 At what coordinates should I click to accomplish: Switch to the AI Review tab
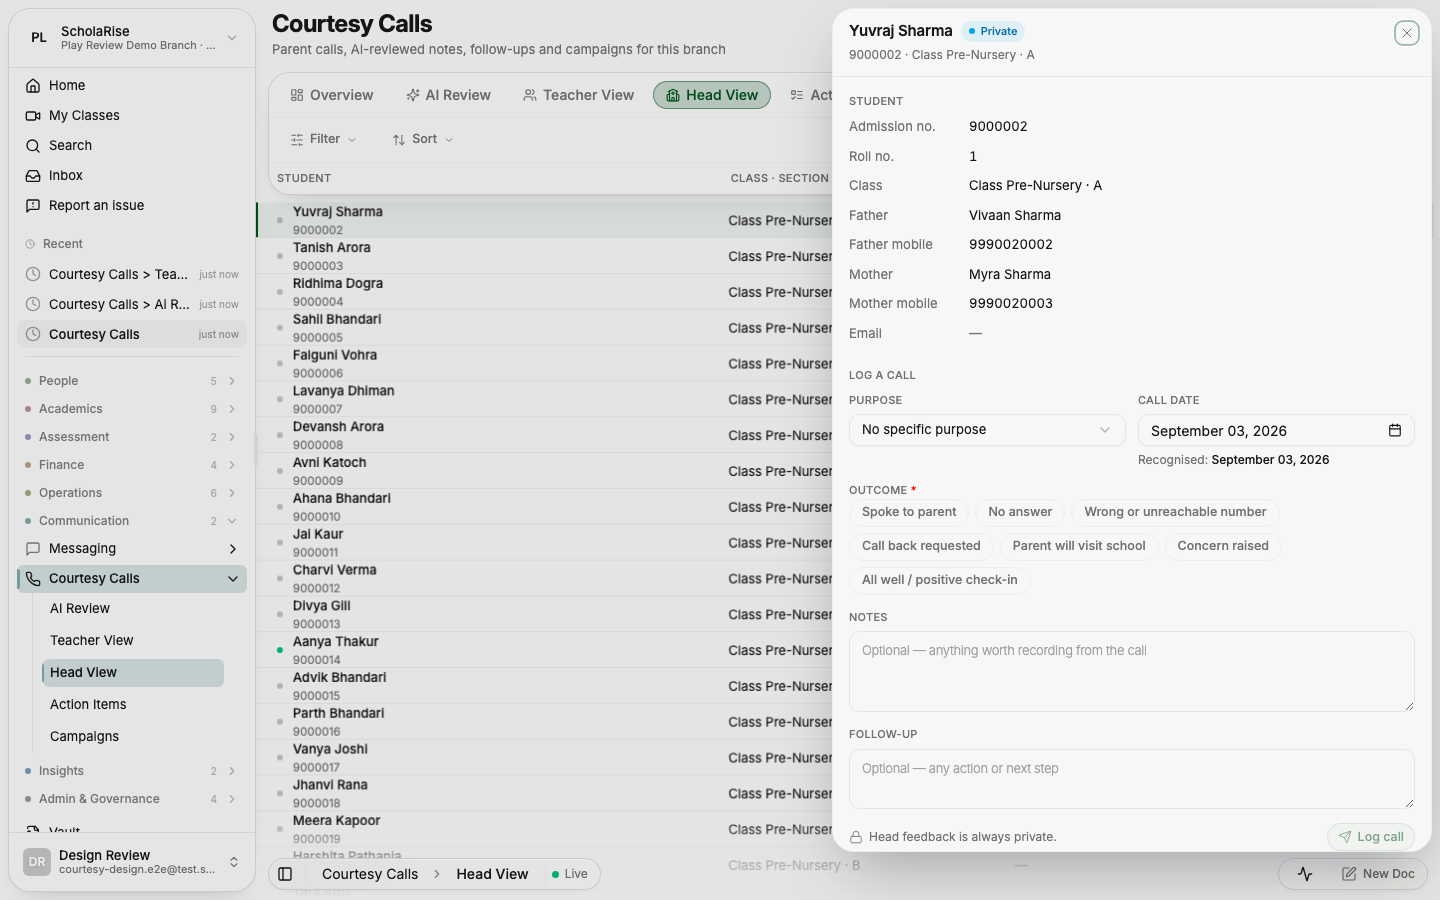[448, 95]
